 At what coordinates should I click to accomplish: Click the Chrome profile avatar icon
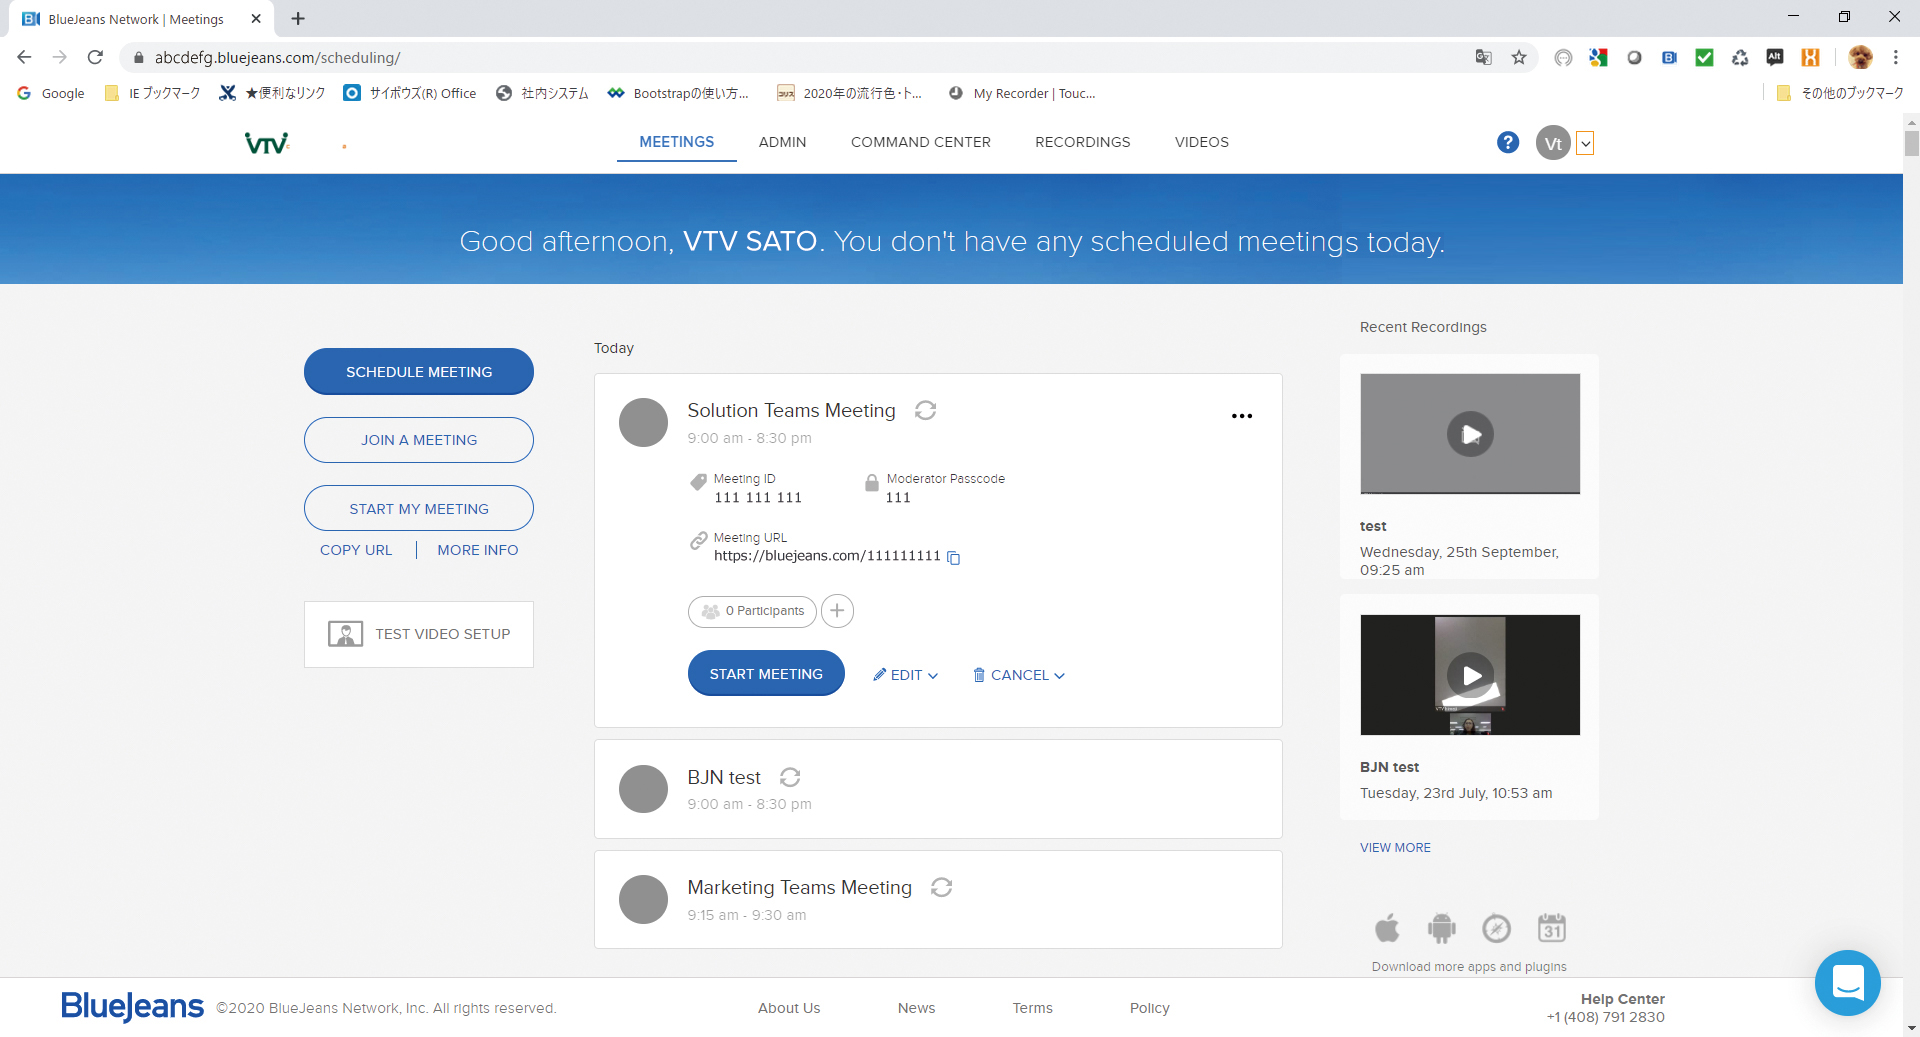coord(1860,57)
